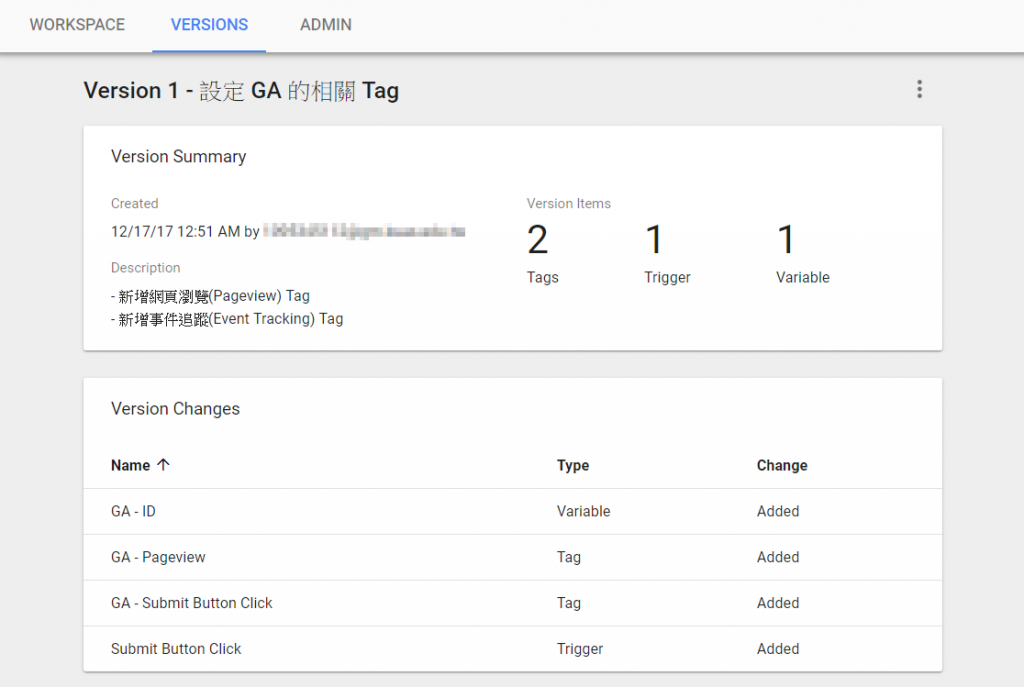Sort the table by Type column header
This screenshot has height=687, width=1024.
(573, 465)
